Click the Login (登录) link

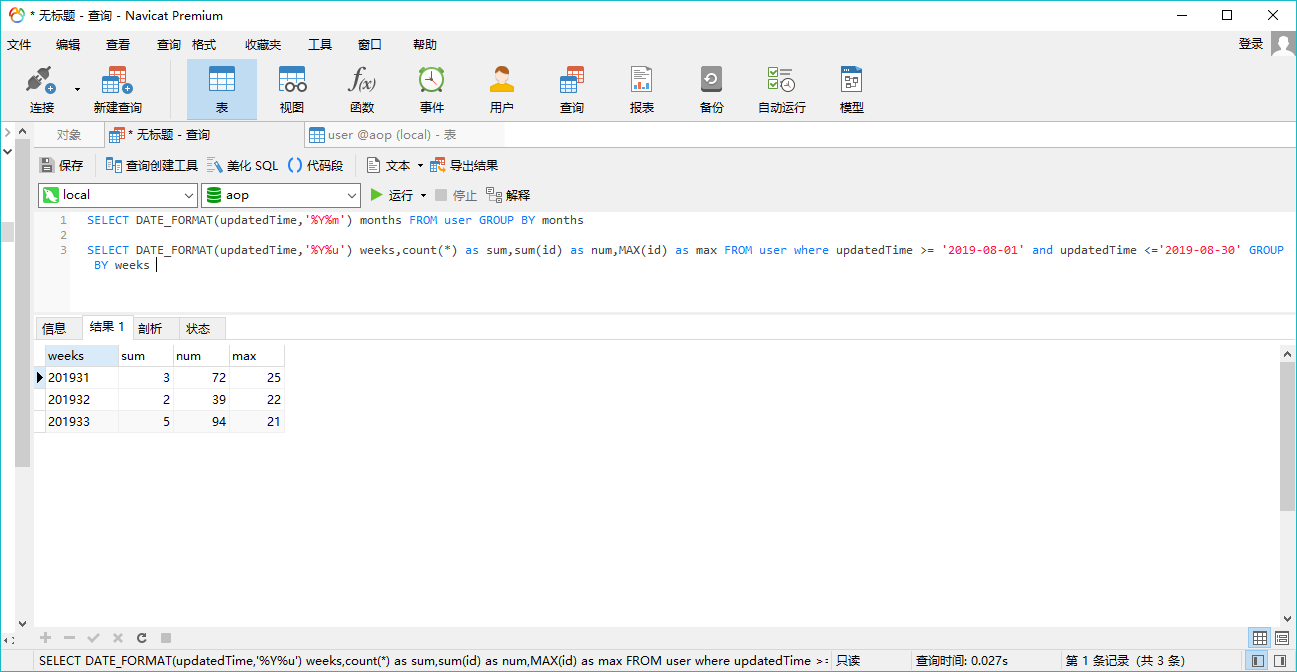pos(1251,44)
